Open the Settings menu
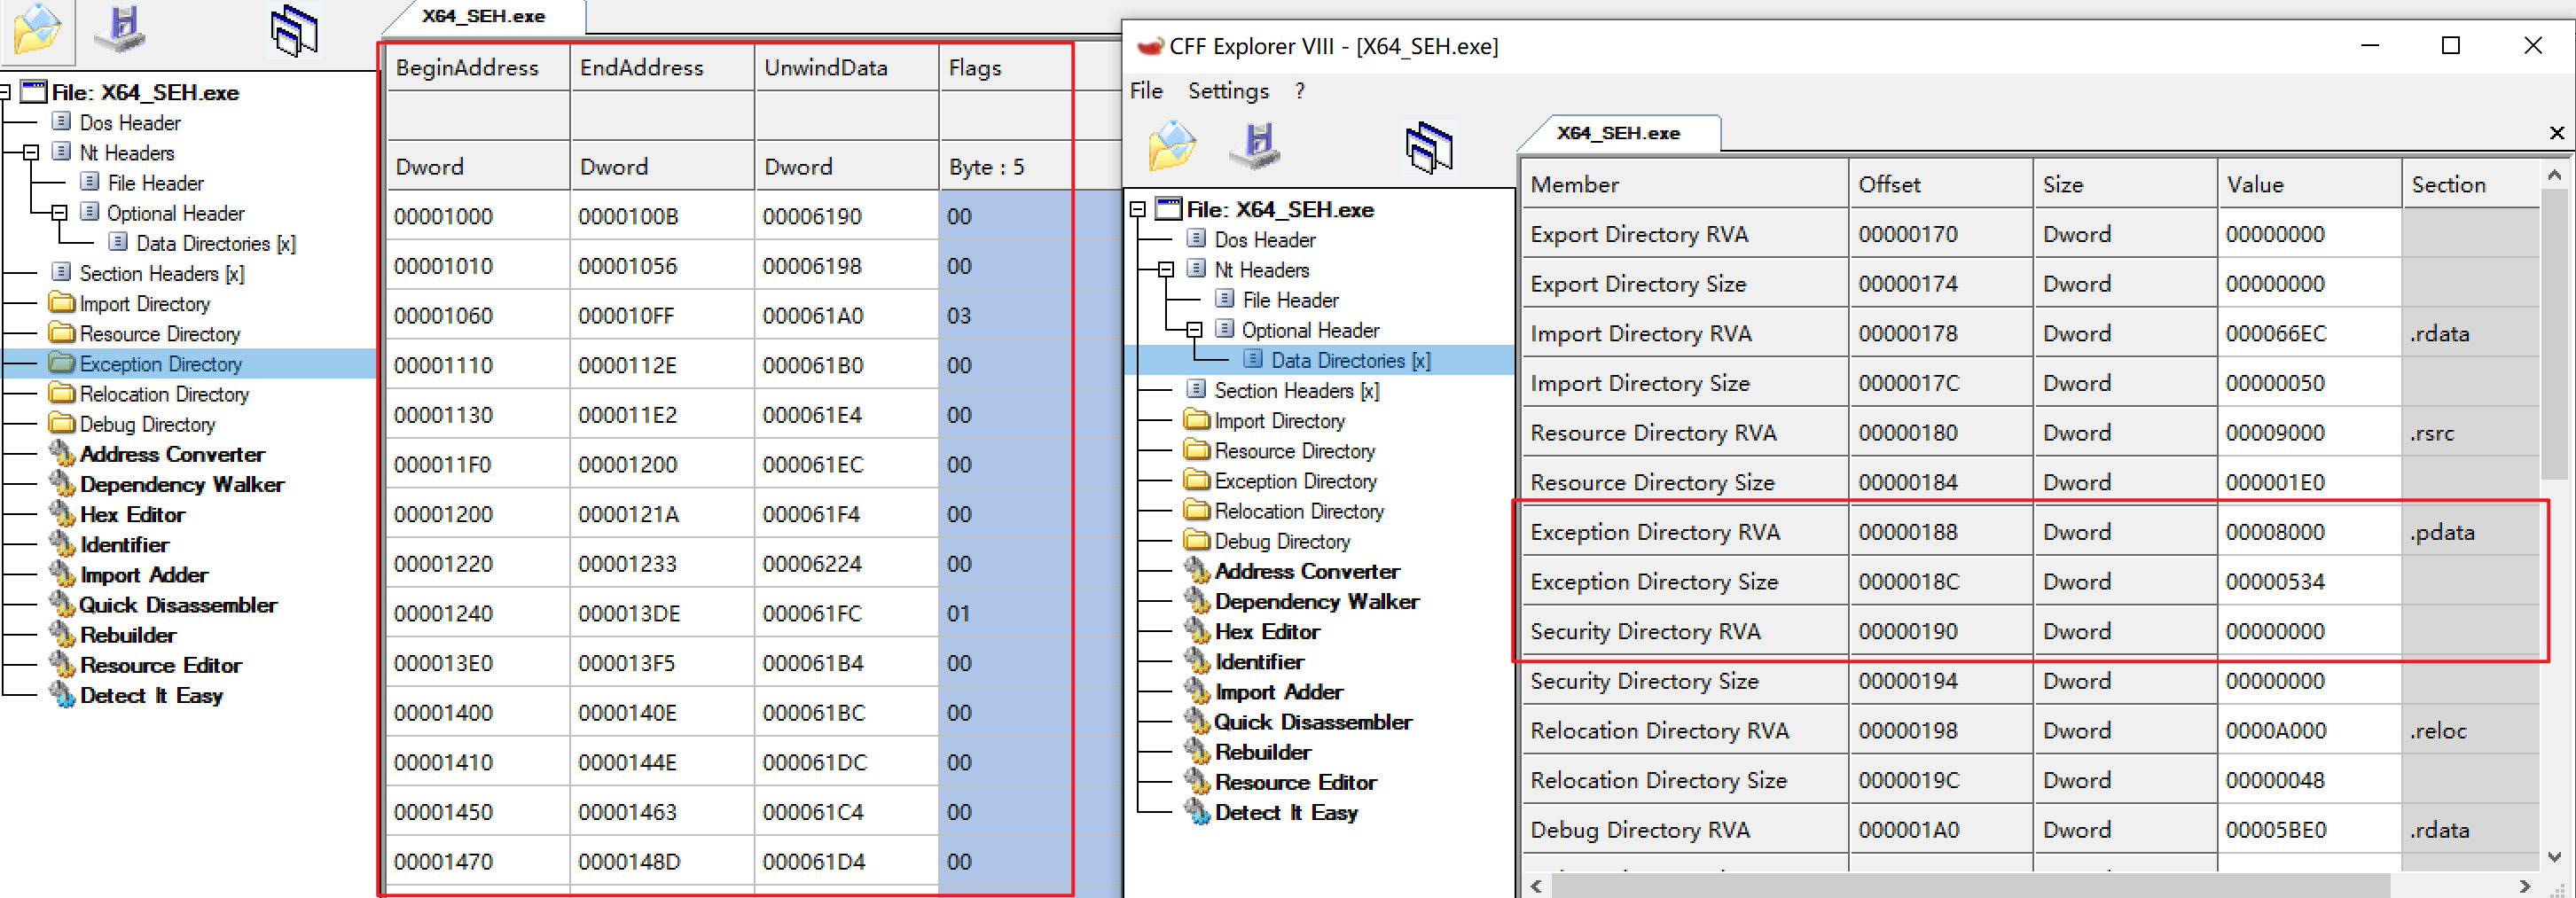This screenshot has height=898, width=2576. click(x=1227, y=91)
